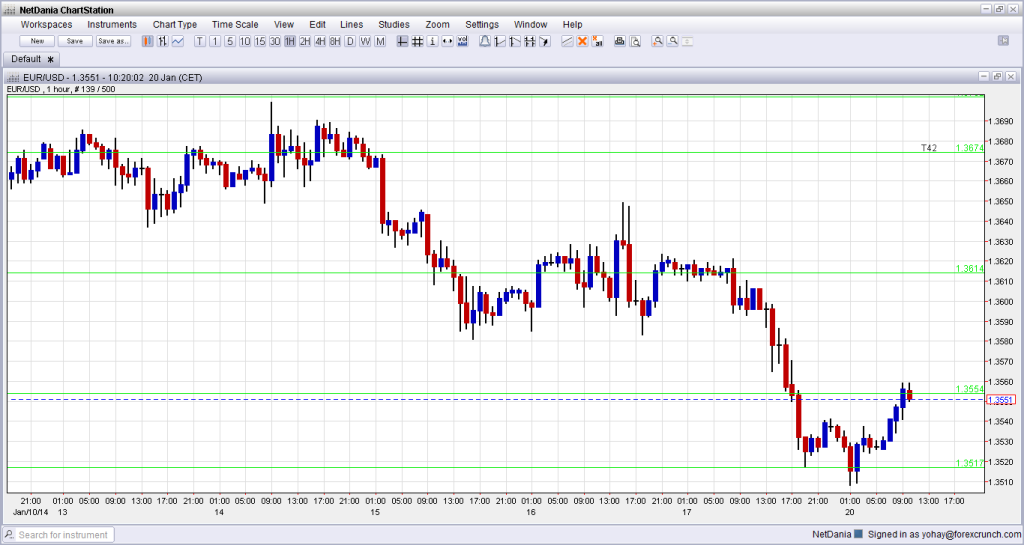The image size is (1024, 545).
Task: Open the Help menu
Action: (x=572, y=24)
